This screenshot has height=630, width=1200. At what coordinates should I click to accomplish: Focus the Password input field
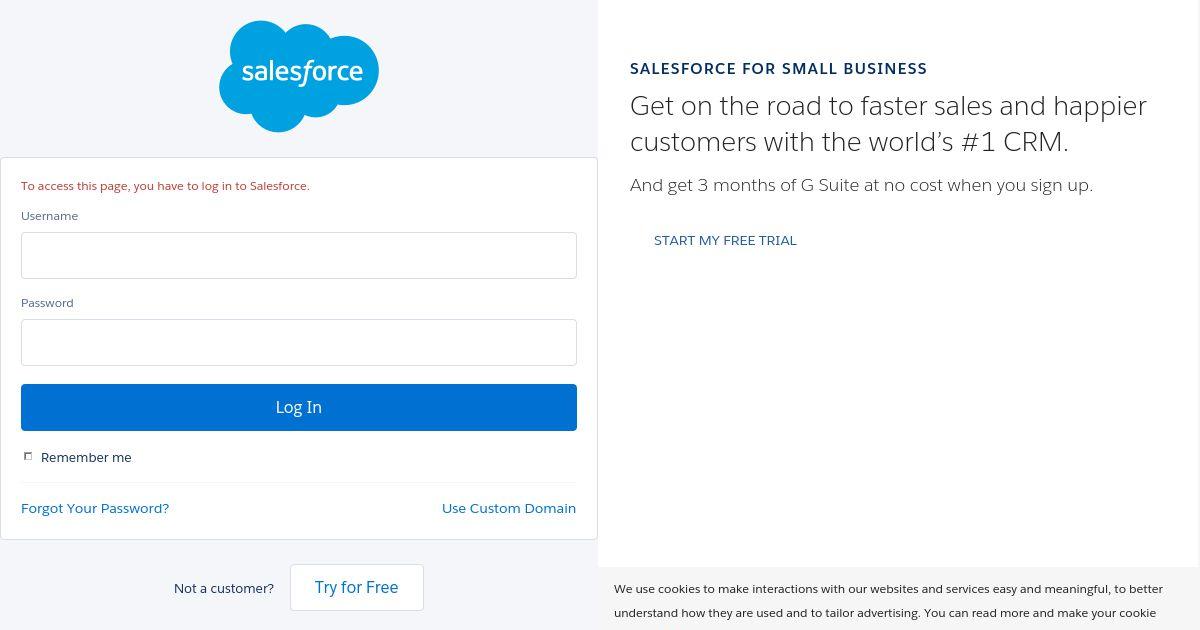(x=299, y=342)
